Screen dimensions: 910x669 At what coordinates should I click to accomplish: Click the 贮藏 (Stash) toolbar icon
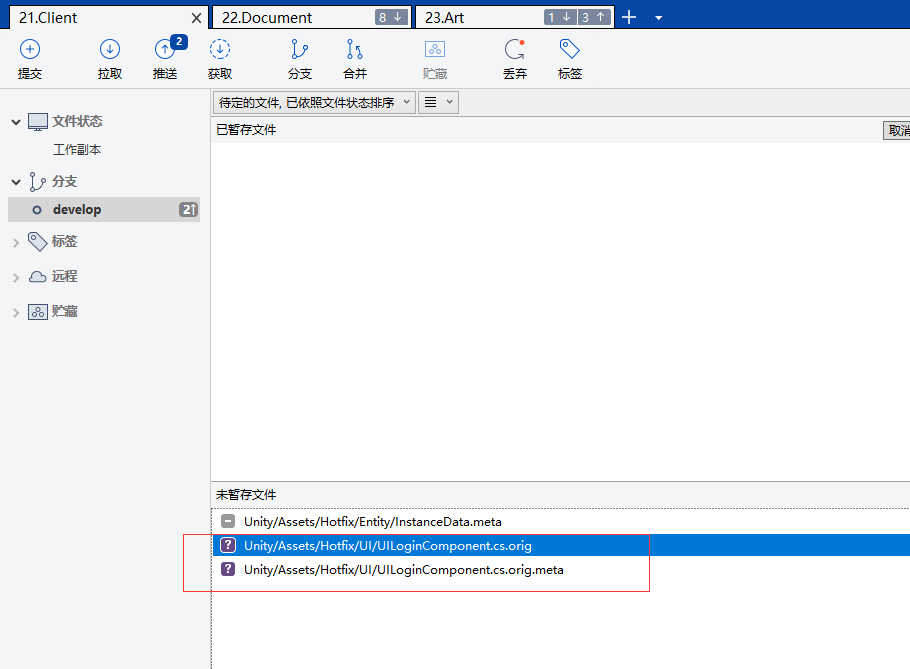click(435, 50)
